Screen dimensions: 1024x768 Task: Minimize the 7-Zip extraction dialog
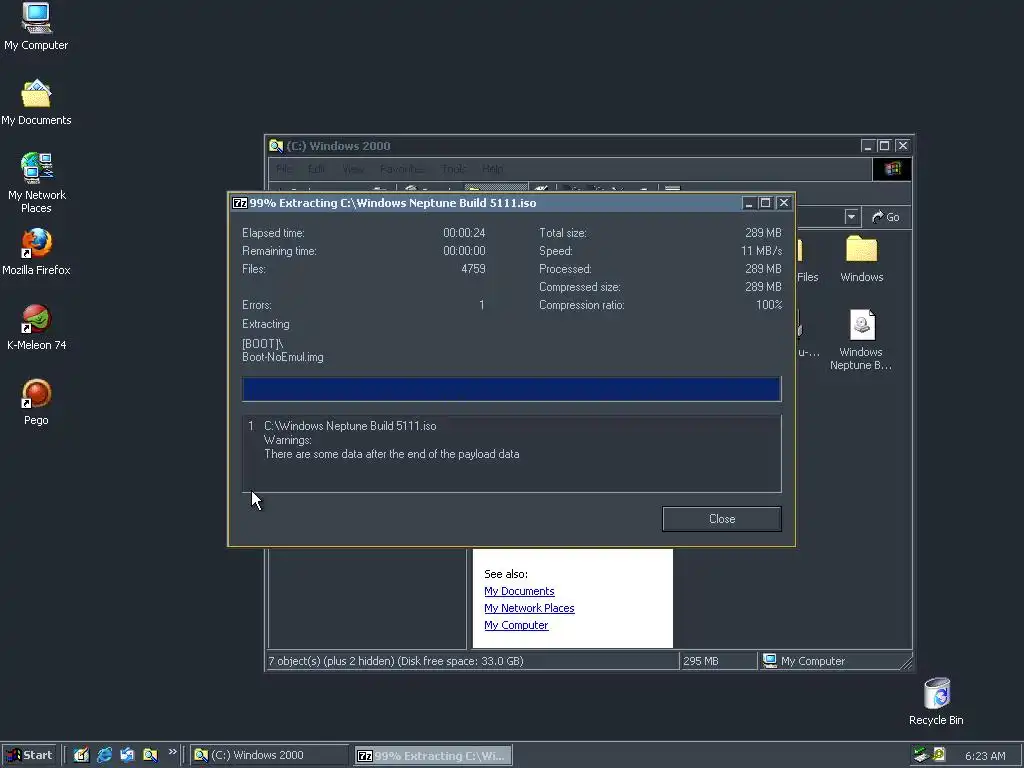pyautogui.click(x=749, y=203)
